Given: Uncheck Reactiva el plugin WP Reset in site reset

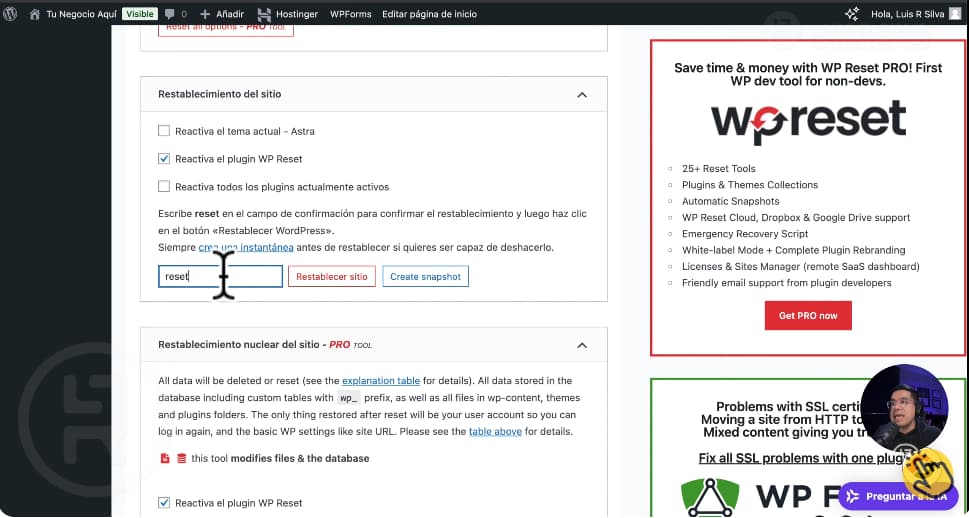Looking at the screenshot, I should pos(164,159).
